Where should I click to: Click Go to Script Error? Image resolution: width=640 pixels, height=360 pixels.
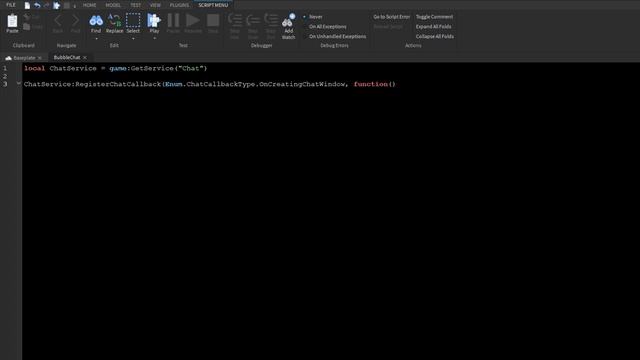(x=391, y=17)
